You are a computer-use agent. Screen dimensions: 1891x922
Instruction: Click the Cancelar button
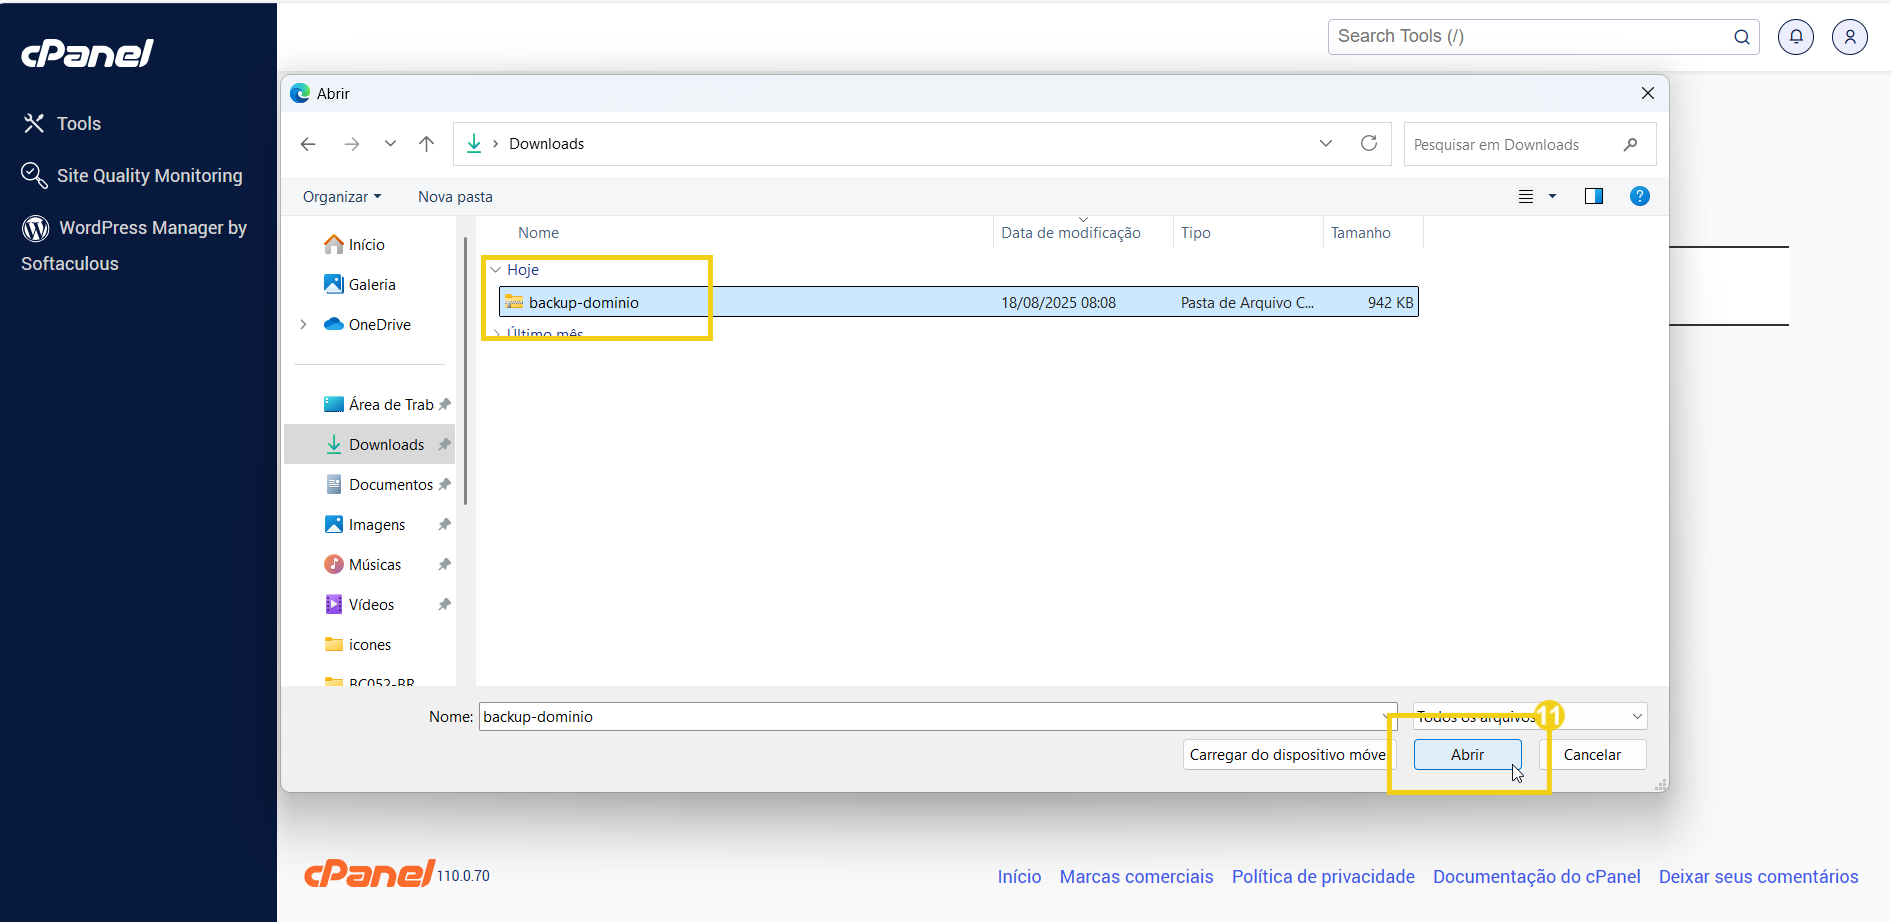(1592, 755)
